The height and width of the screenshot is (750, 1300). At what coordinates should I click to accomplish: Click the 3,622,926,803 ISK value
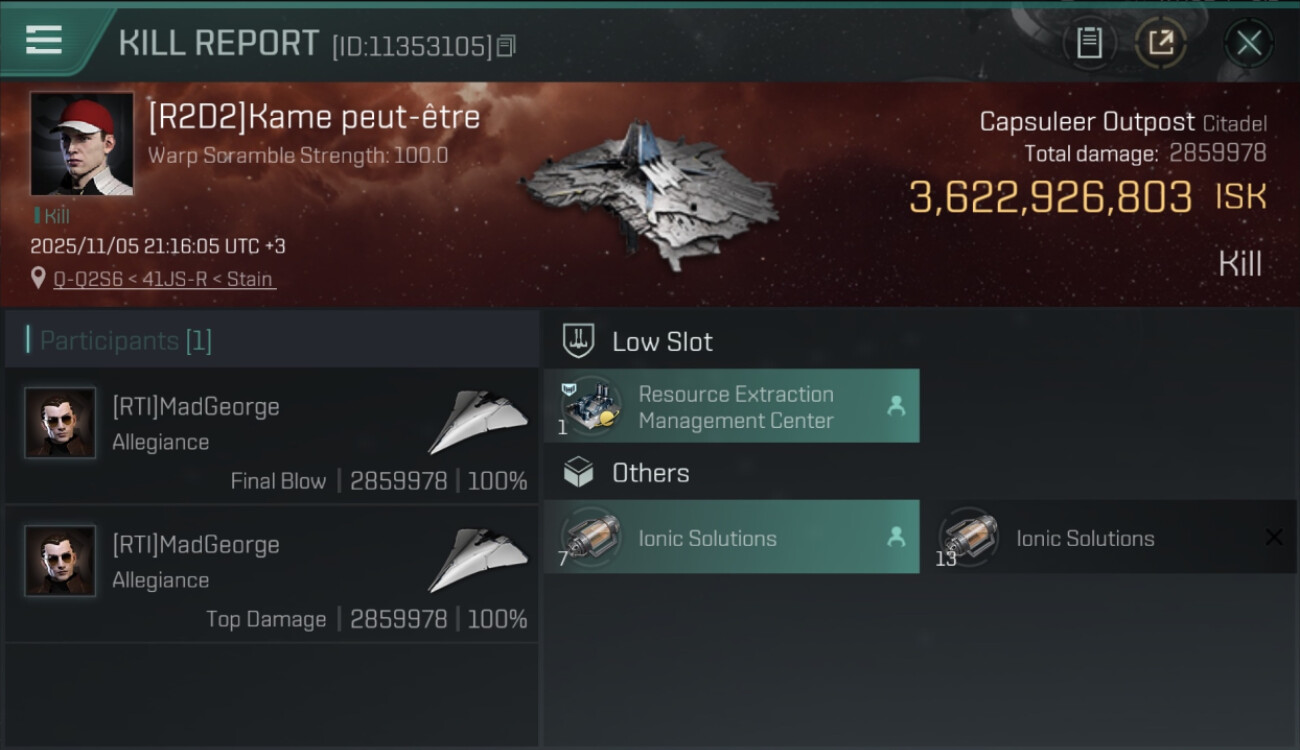click(x=1050, y=197)
